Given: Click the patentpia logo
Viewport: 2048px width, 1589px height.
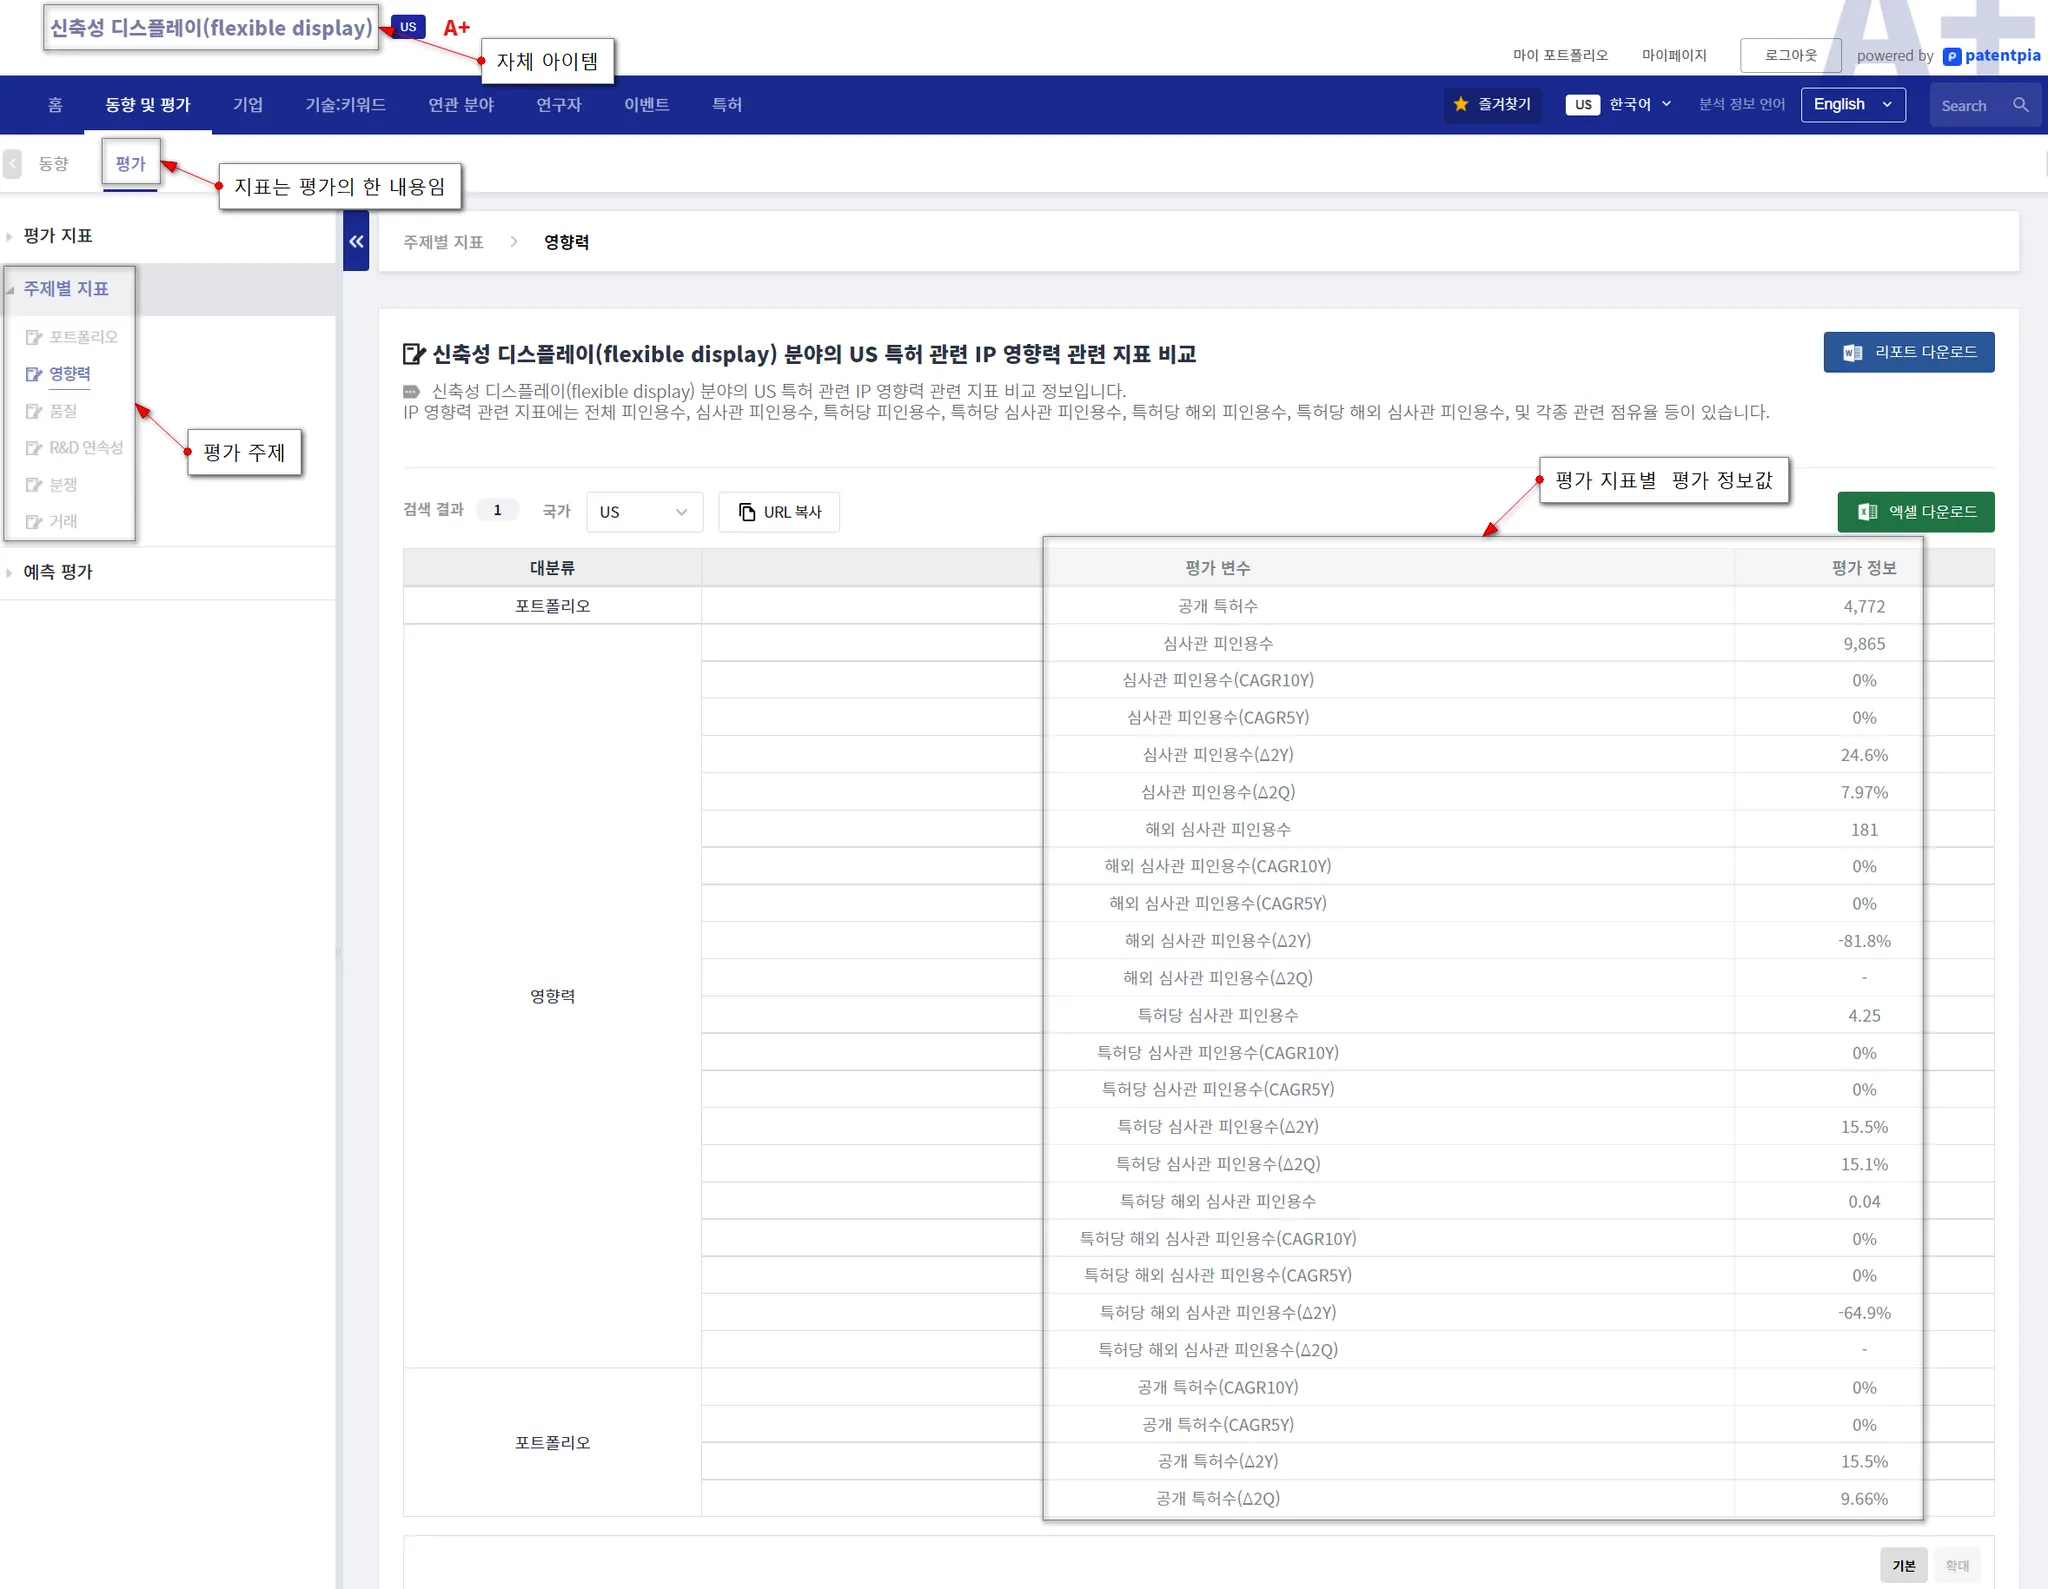Looking at the screenshot, I should click(1991, 56).
